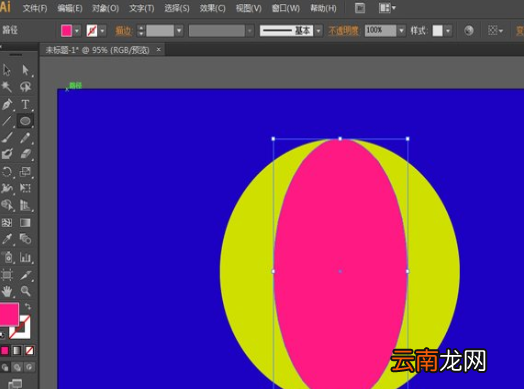
Task: Open the 窗口(W) menu
Action: coord(286,8)
